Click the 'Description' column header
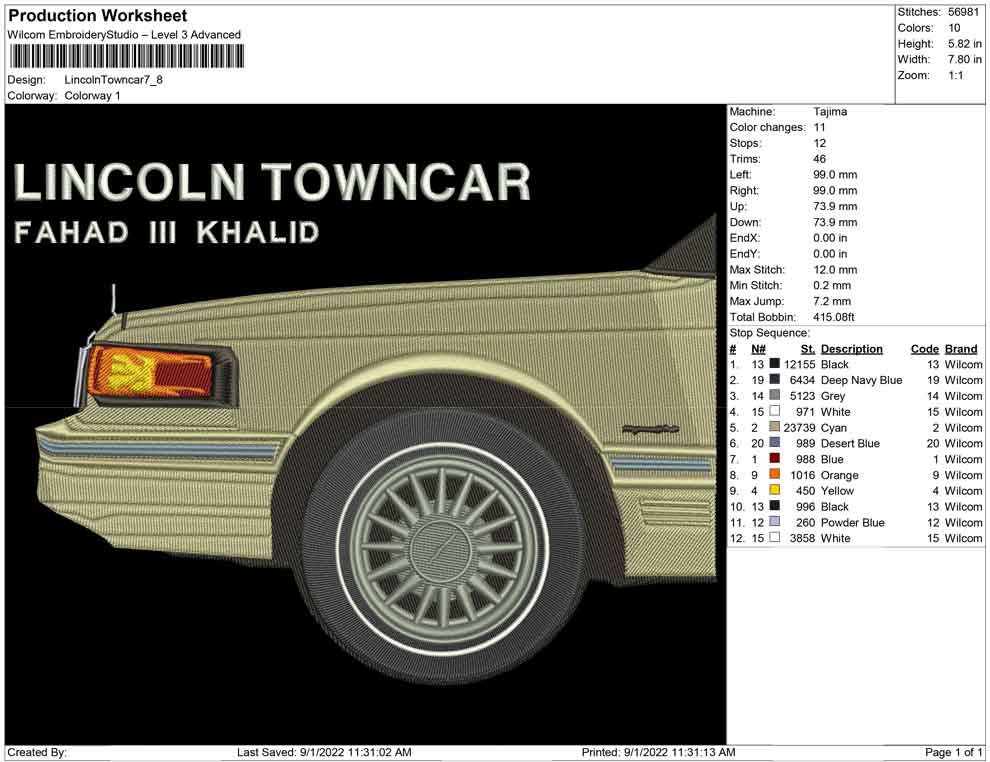 click(x=852, y=348)
